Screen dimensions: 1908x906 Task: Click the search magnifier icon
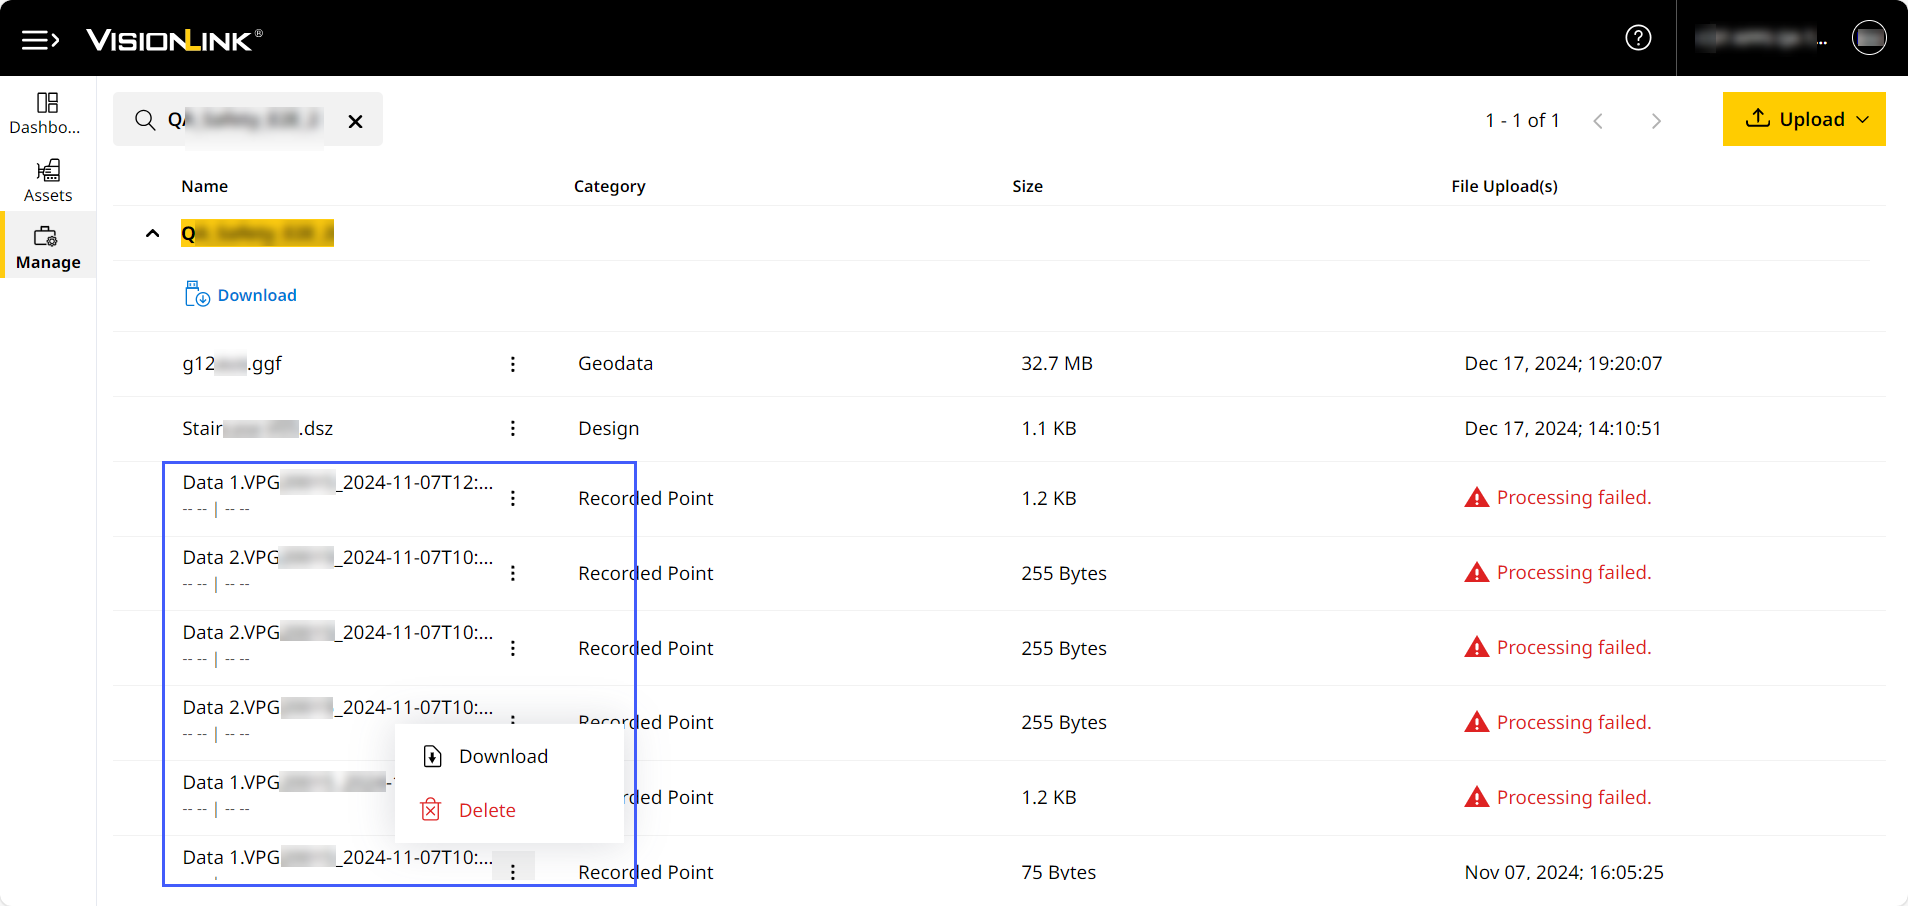(x=145, y=120)
